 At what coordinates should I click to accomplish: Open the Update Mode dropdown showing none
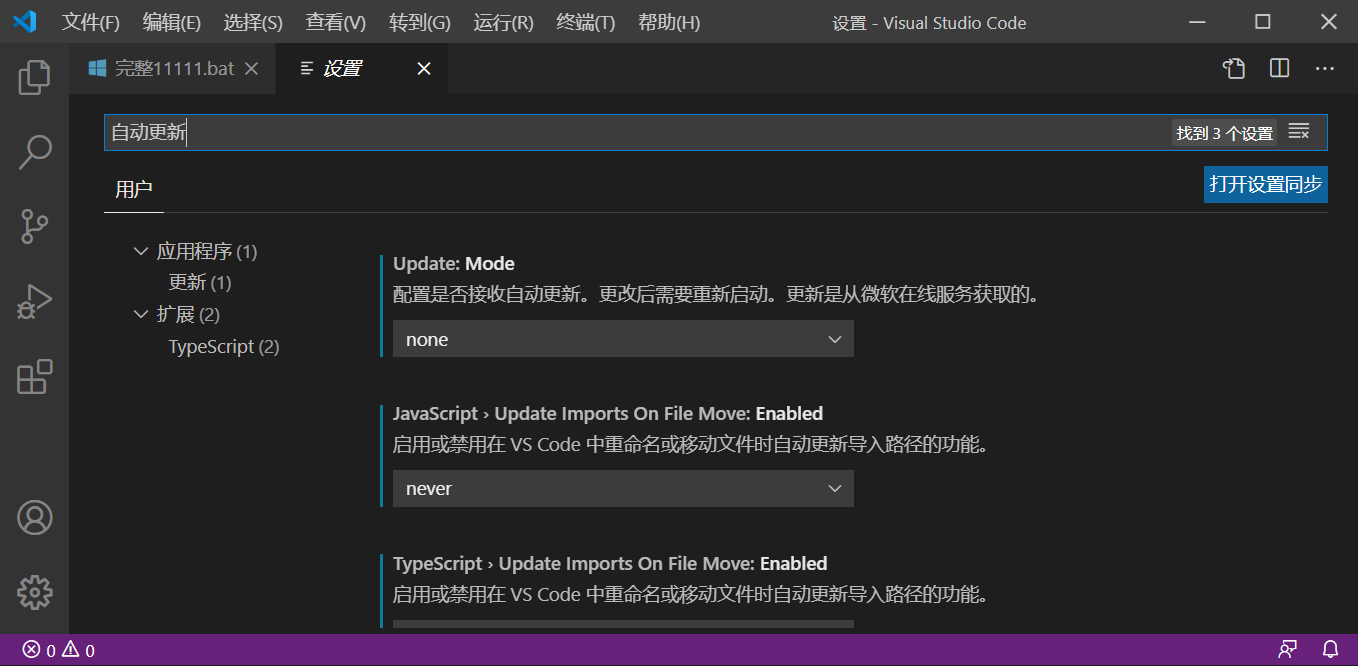[x=623, y=339]
